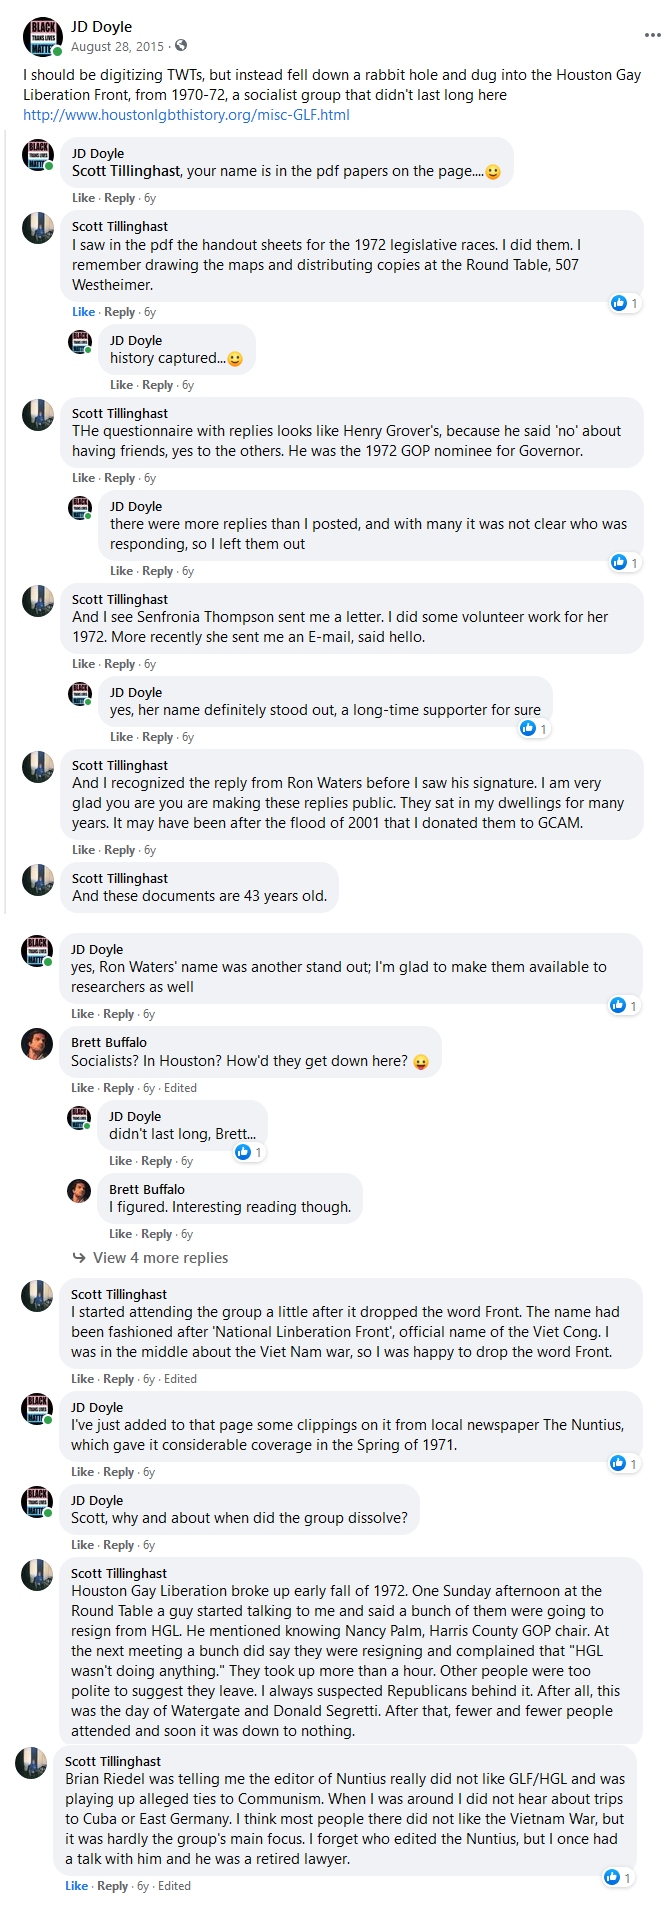This screenshot has width=663, height=1920.
Task: Click Scott Tillinghast's name on Henry Grover comment
Action: pyautogui.click(x=120, y=413)
